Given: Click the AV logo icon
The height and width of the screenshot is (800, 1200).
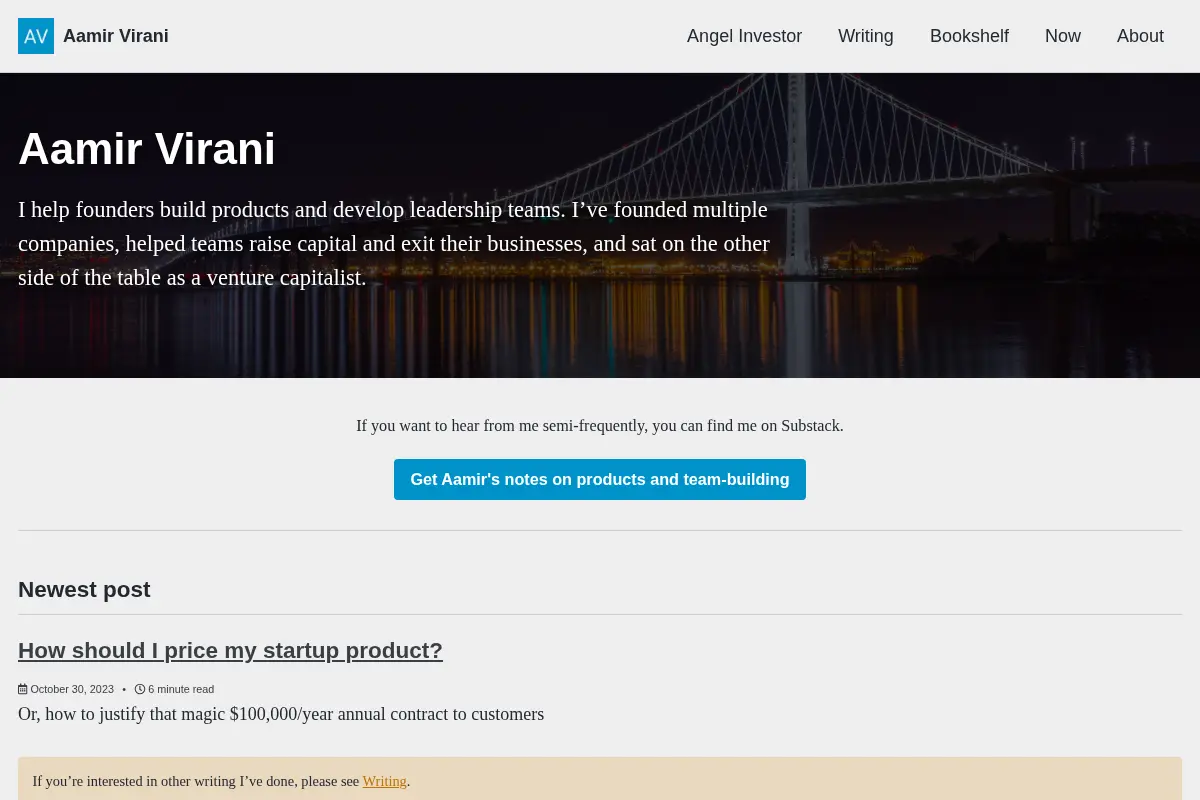Looking at the screenshot, I should (x=36, y=36).
